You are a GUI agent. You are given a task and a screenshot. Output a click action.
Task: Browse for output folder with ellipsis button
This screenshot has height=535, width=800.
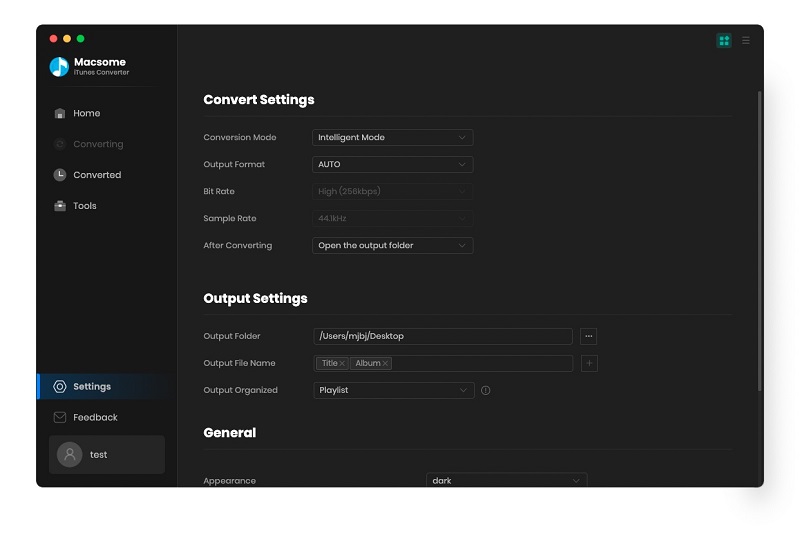[589, 337]
